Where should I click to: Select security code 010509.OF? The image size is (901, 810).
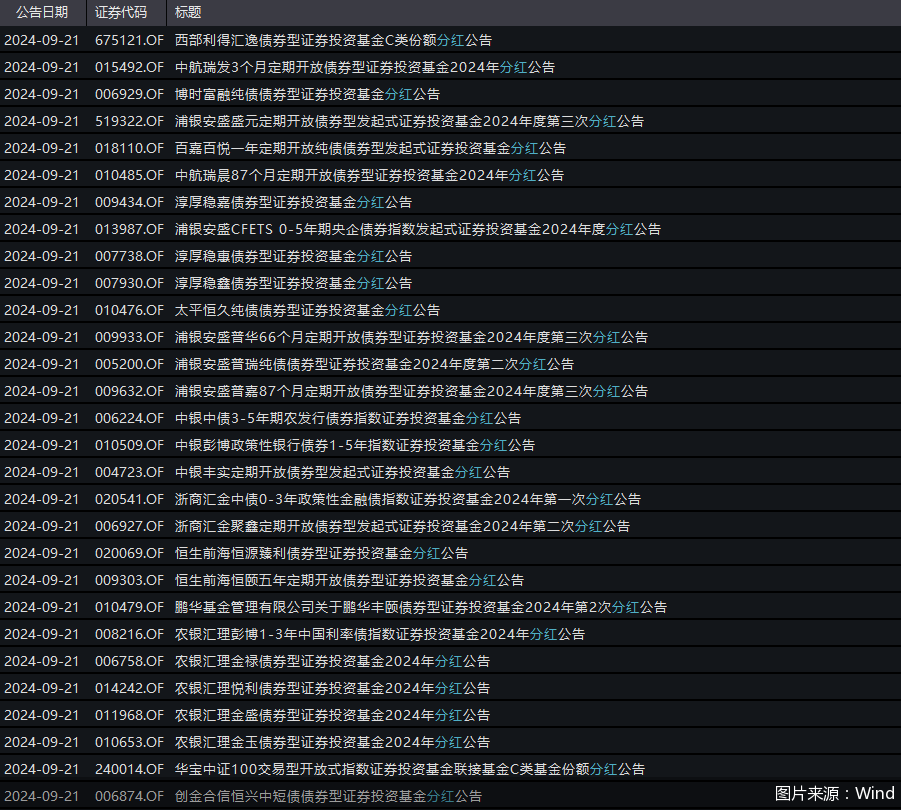(129, 445)
